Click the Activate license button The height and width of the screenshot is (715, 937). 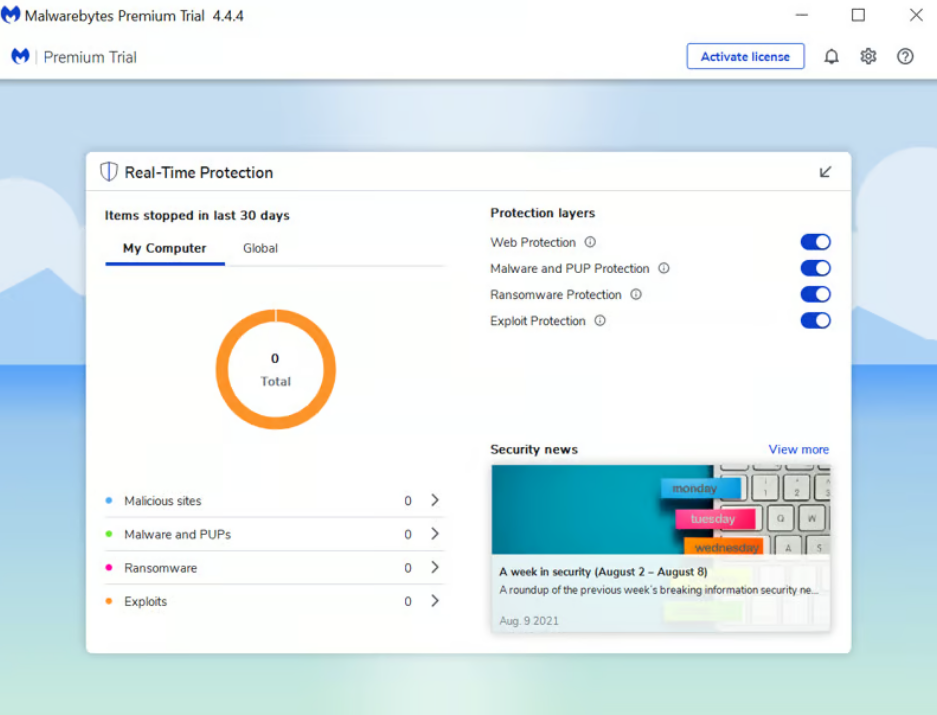745,57
